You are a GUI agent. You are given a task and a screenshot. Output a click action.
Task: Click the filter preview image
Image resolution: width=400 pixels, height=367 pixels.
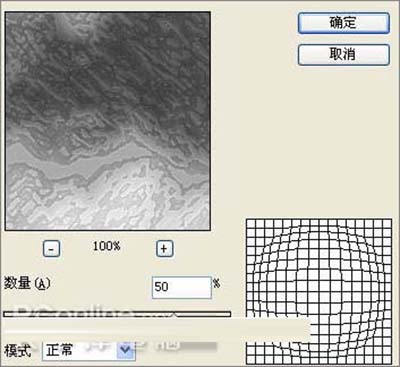(108, 121)
